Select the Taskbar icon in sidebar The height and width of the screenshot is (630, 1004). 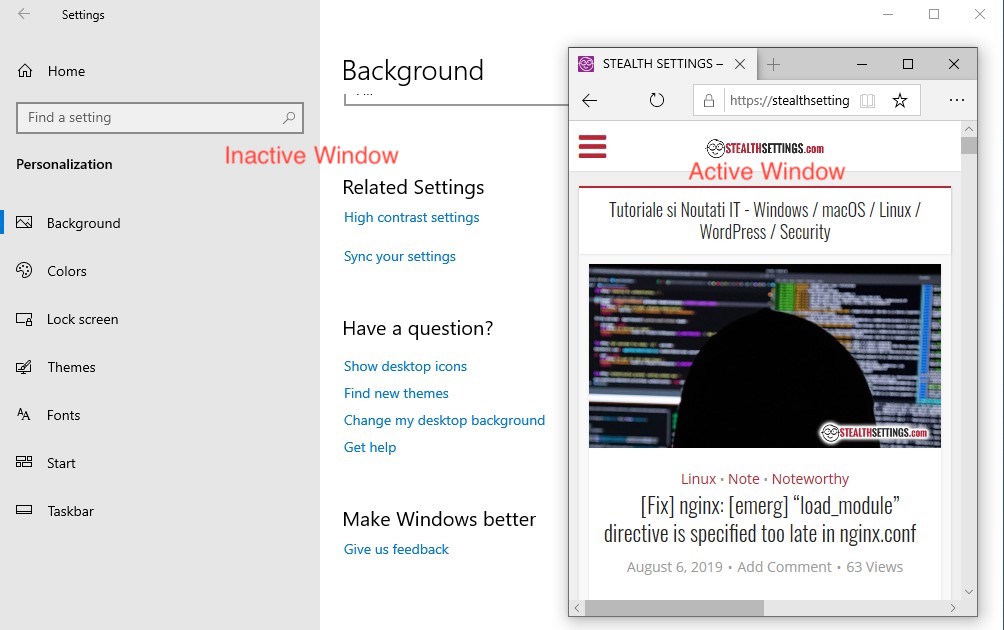click(x=24, y=510)
